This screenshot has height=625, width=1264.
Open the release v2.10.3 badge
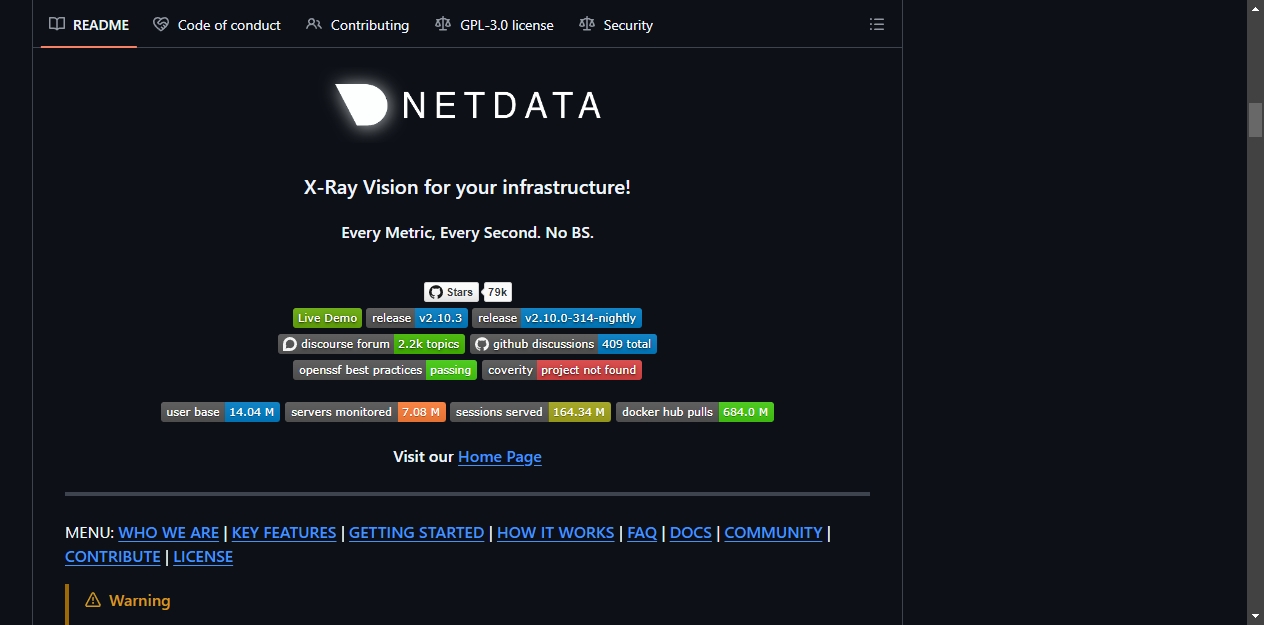coord(417,318)
